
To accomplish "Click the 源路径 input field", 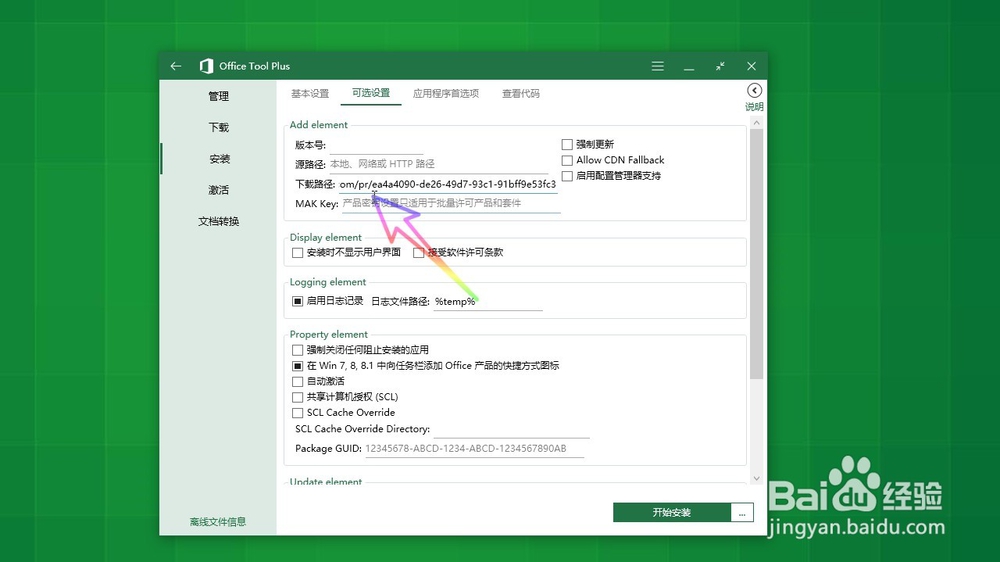I will click(439, 164).
